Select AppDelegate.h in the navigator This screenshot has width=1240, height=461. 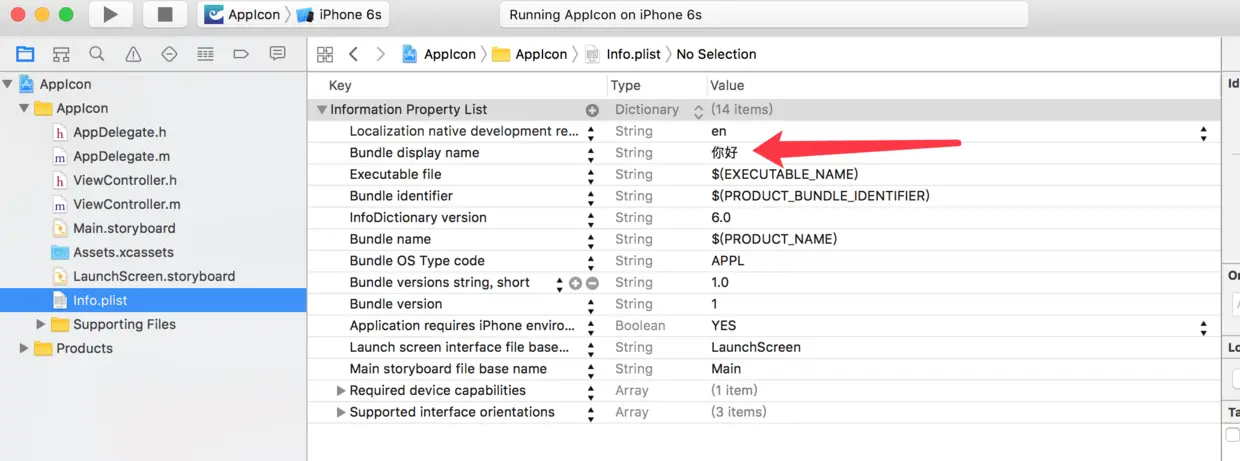click(x=119, y=132)
